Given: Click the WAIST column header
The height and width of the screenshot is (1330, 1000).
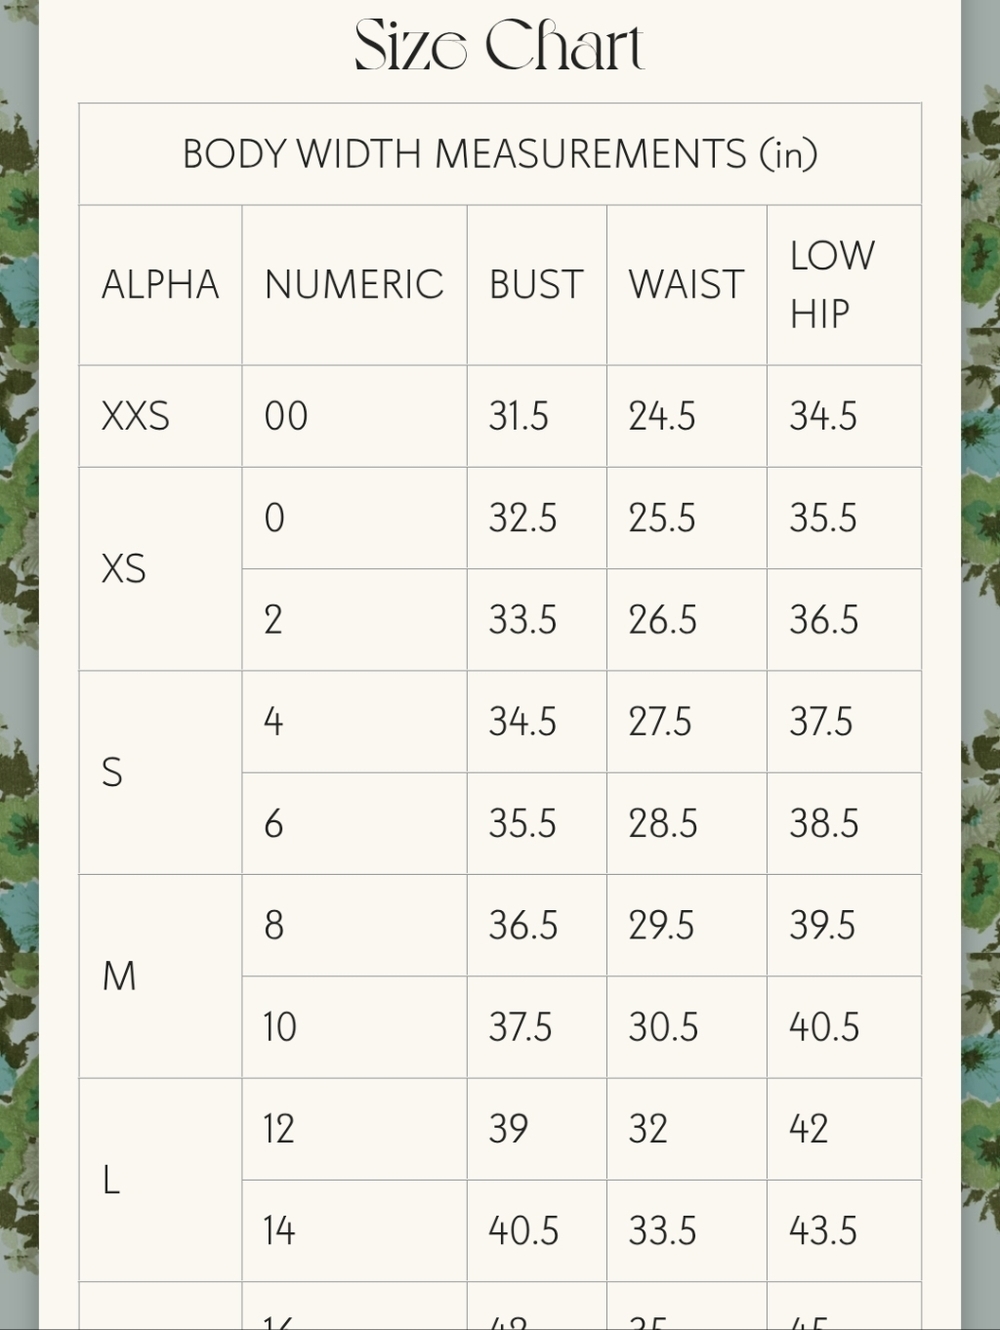Looking at the screenshot, I should point(687,285).
